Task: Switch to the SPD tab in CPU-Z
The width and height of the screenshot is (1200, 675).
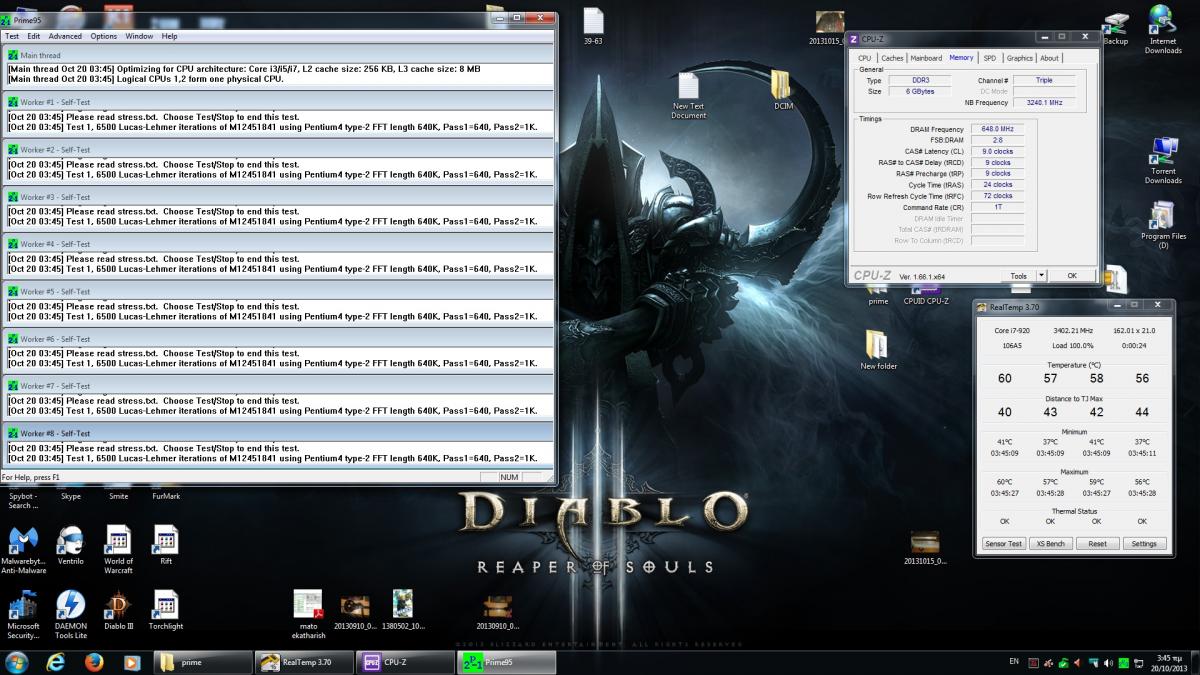Action: coord(990,58)
